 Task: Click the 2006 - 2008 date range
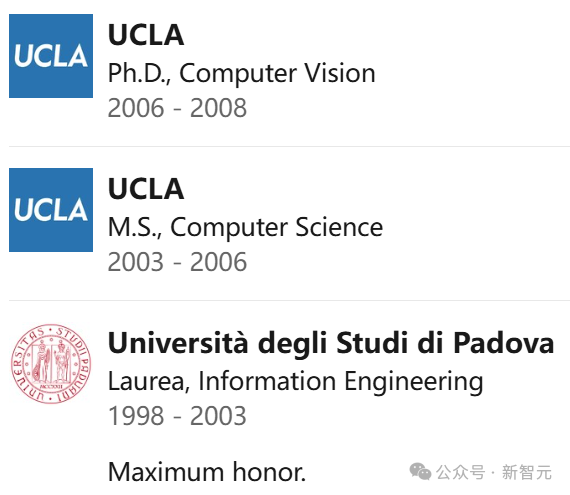coord(177,108)
